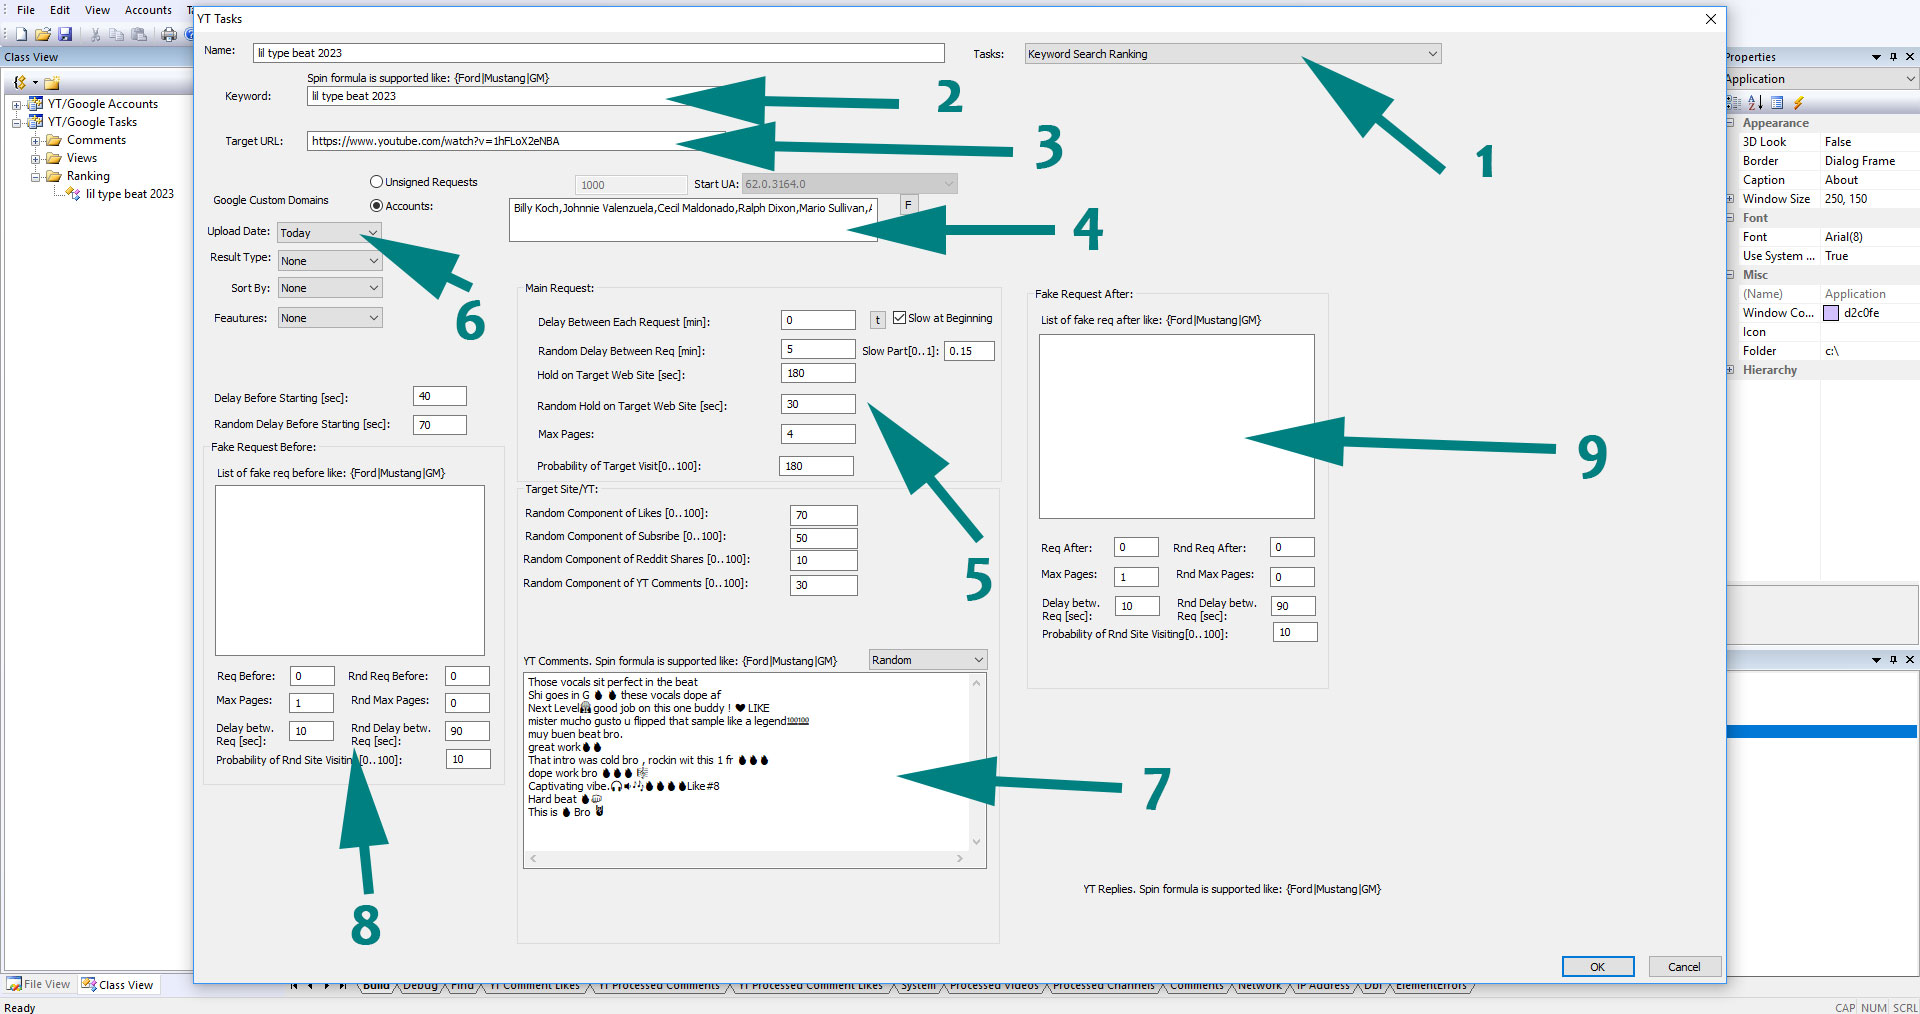Open the Upload Date dropdown

click(329, 233)
